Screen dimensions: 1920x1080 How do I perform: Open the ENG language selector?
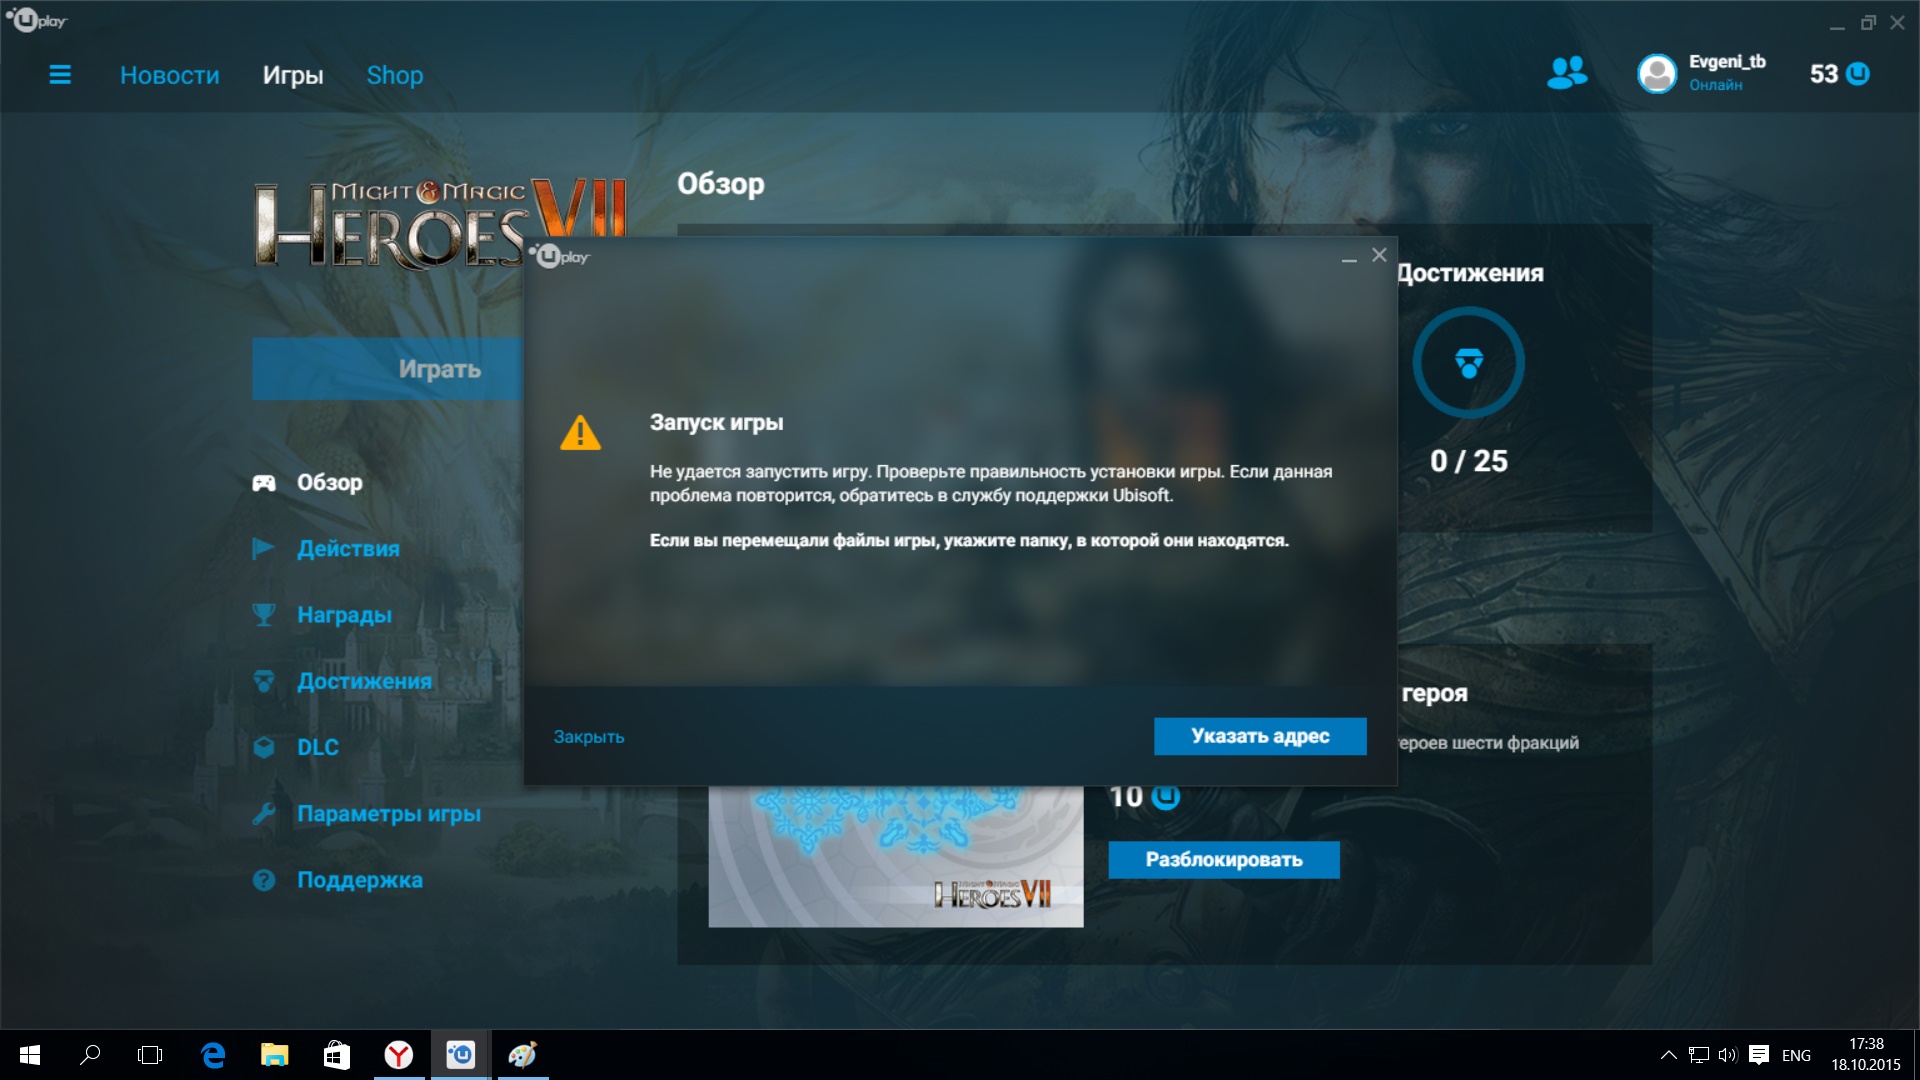1796,1055
